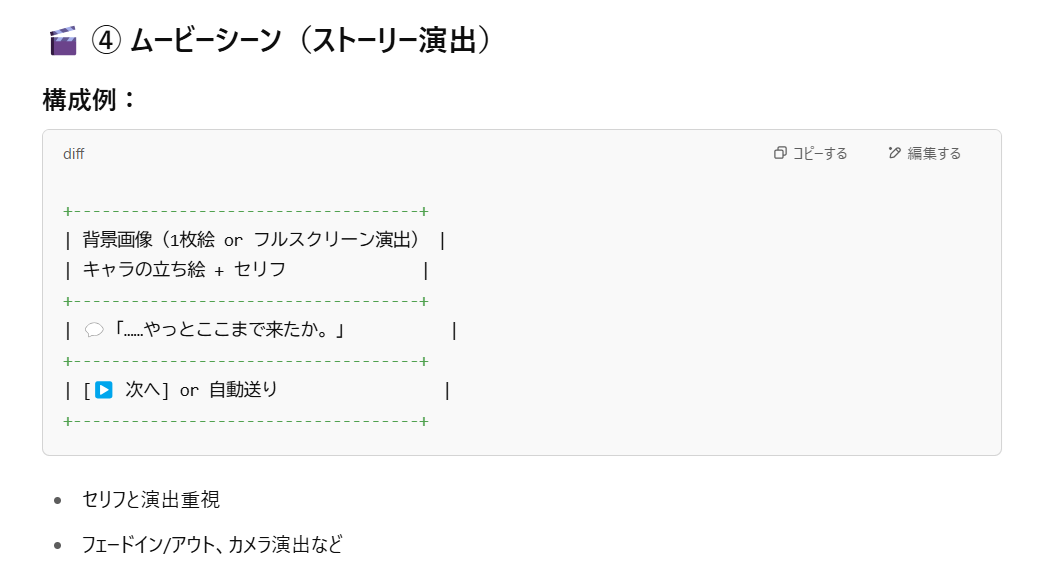The image size is (1039, 567).
Task: Click the blue play icon before 次へ
Action: click(104, 390)
